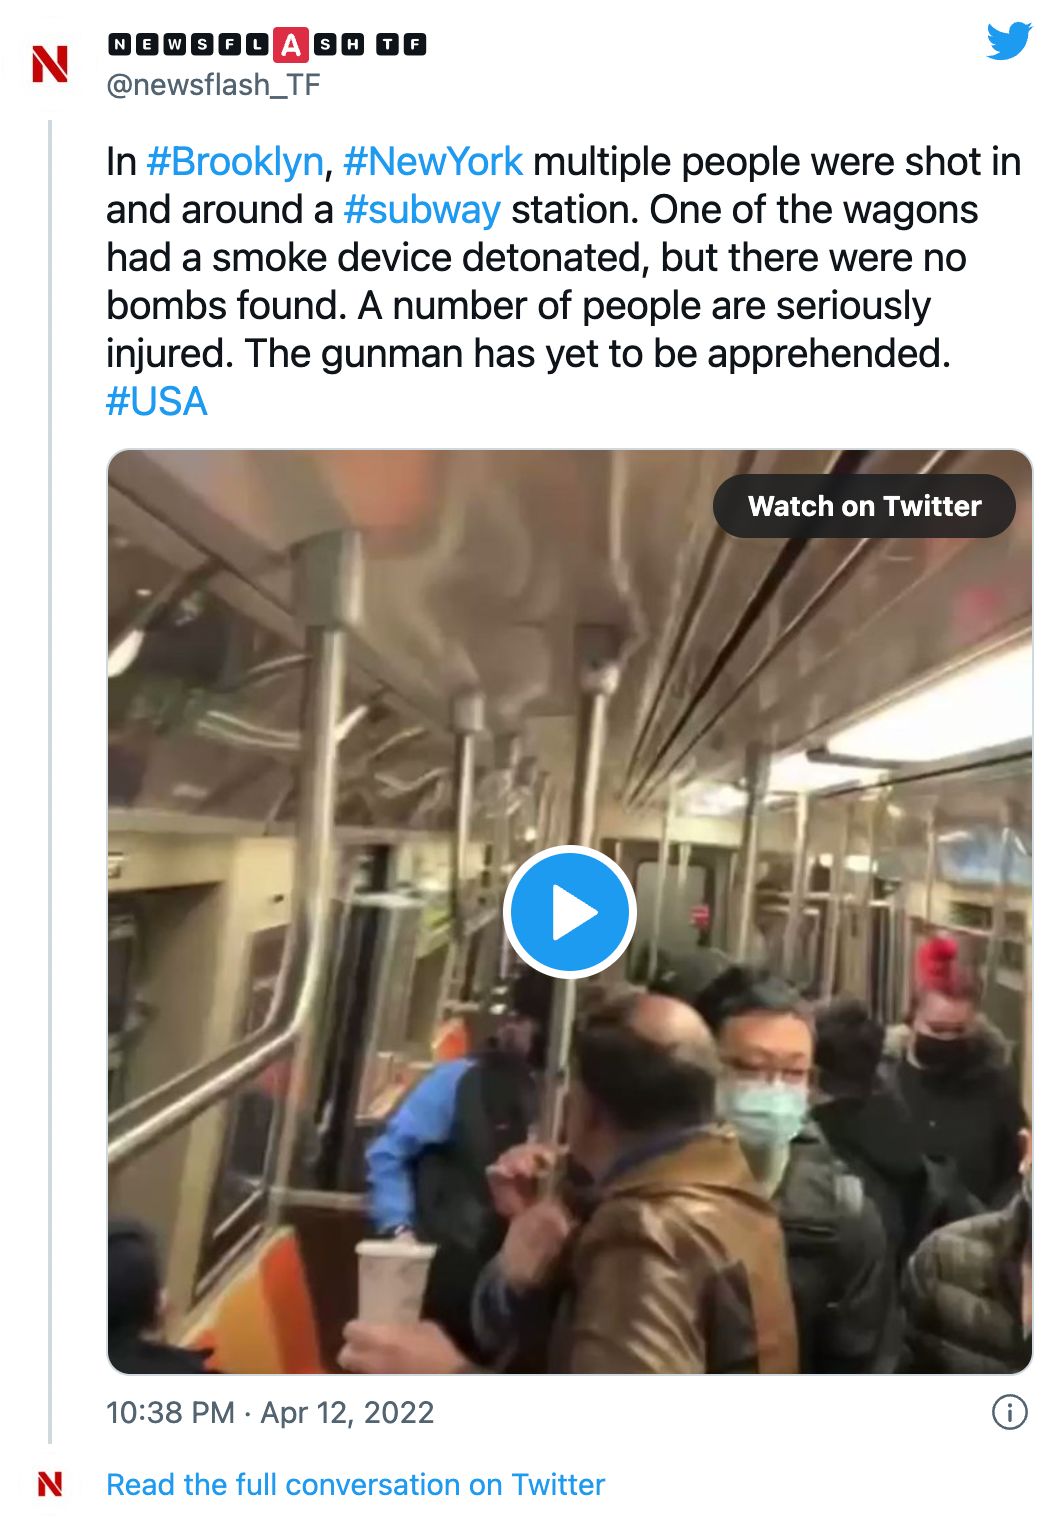The image size is (1060, 1528).
Task: Open the @newsflash_TF handle
Action: (213, 85)
